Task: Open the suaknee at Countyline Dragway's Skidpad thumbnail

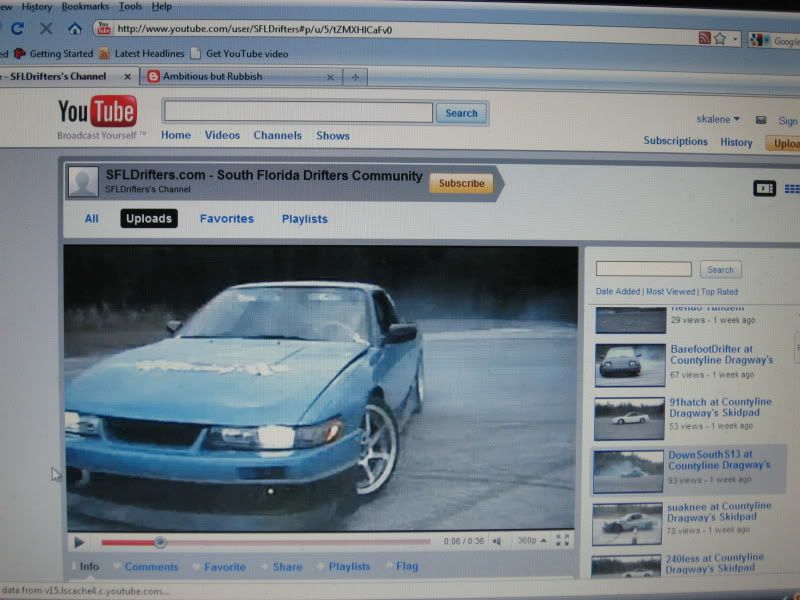Action: pos(627,524)
